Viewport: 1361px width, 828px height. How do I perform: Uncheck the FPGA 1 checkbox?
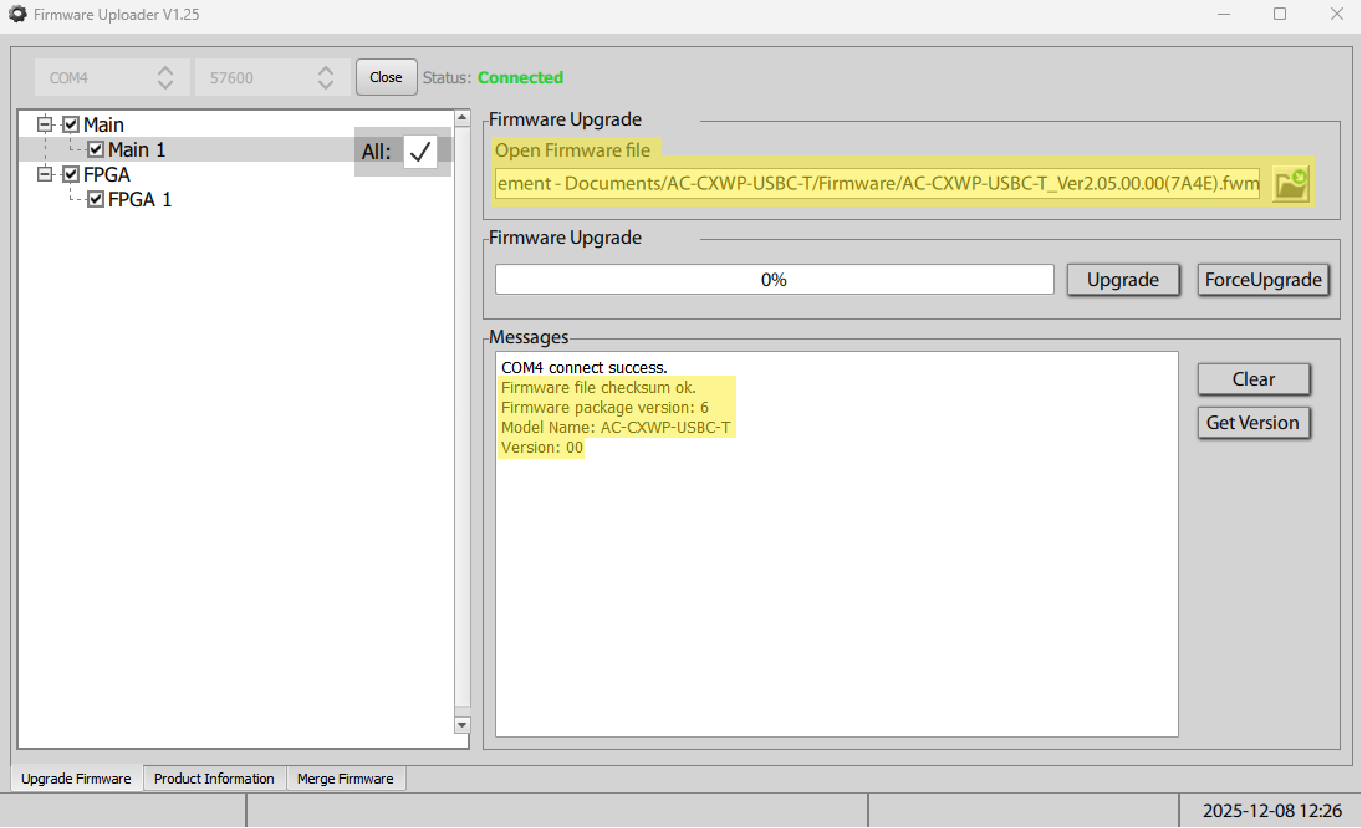click(96, 200)
